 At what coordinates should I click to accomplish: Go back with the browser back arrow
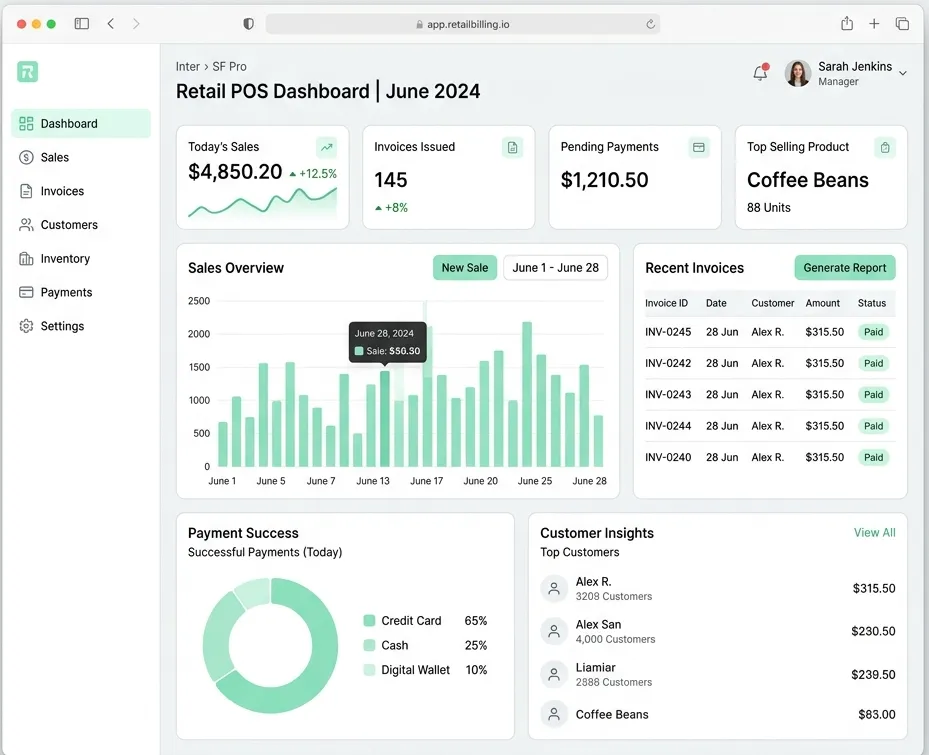tap(111, 24)
